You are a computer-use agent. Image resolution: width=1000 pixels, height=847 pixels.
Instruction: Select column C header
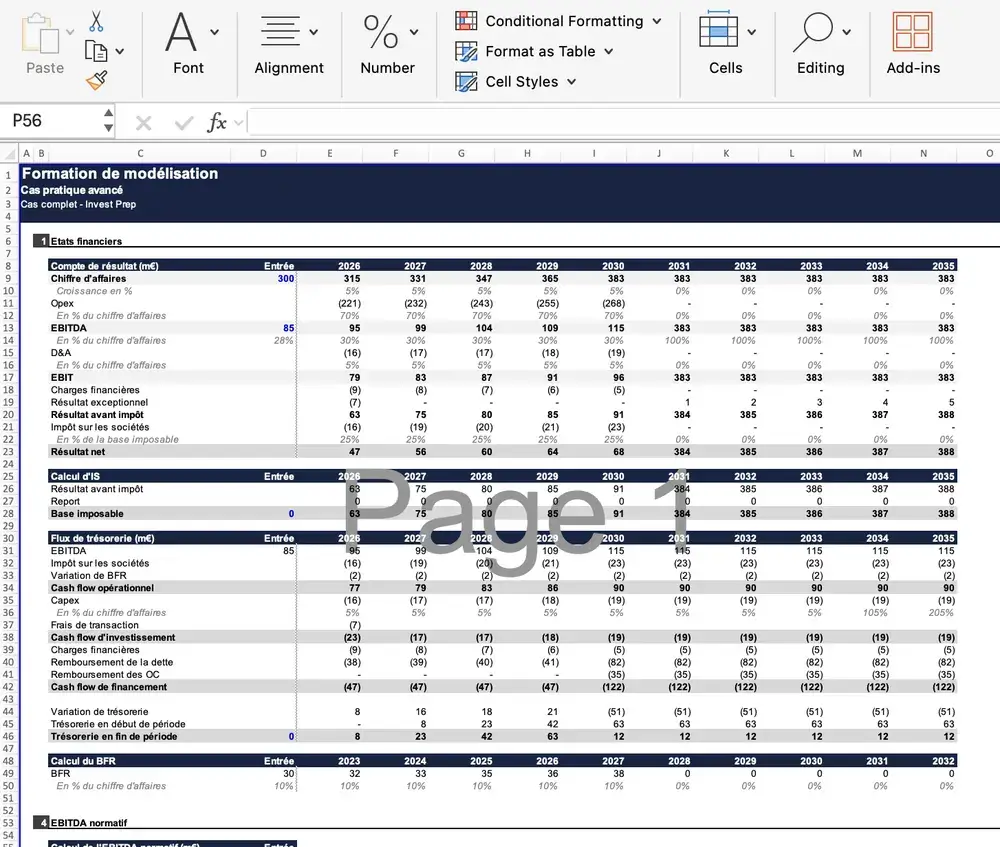pos(140,154)
